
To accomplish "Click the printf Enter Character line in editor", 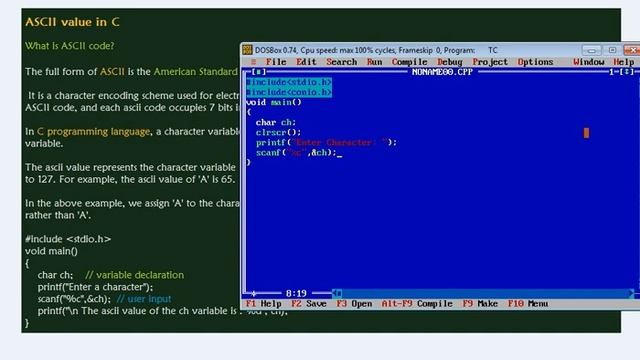I will [x=326, y=142].
